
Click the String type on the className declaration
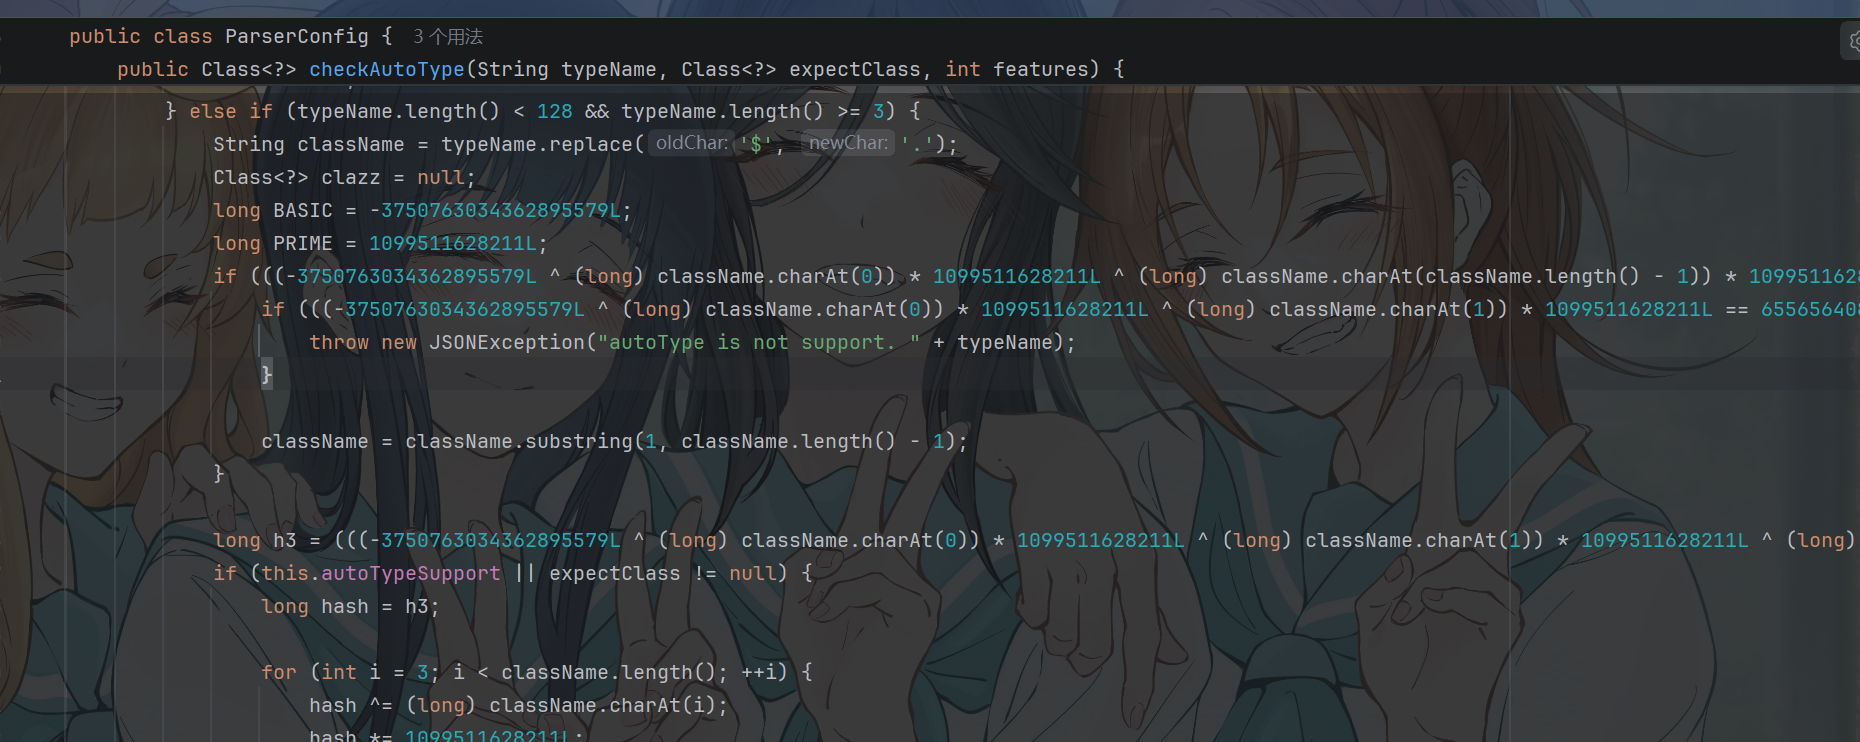[249, 145]
